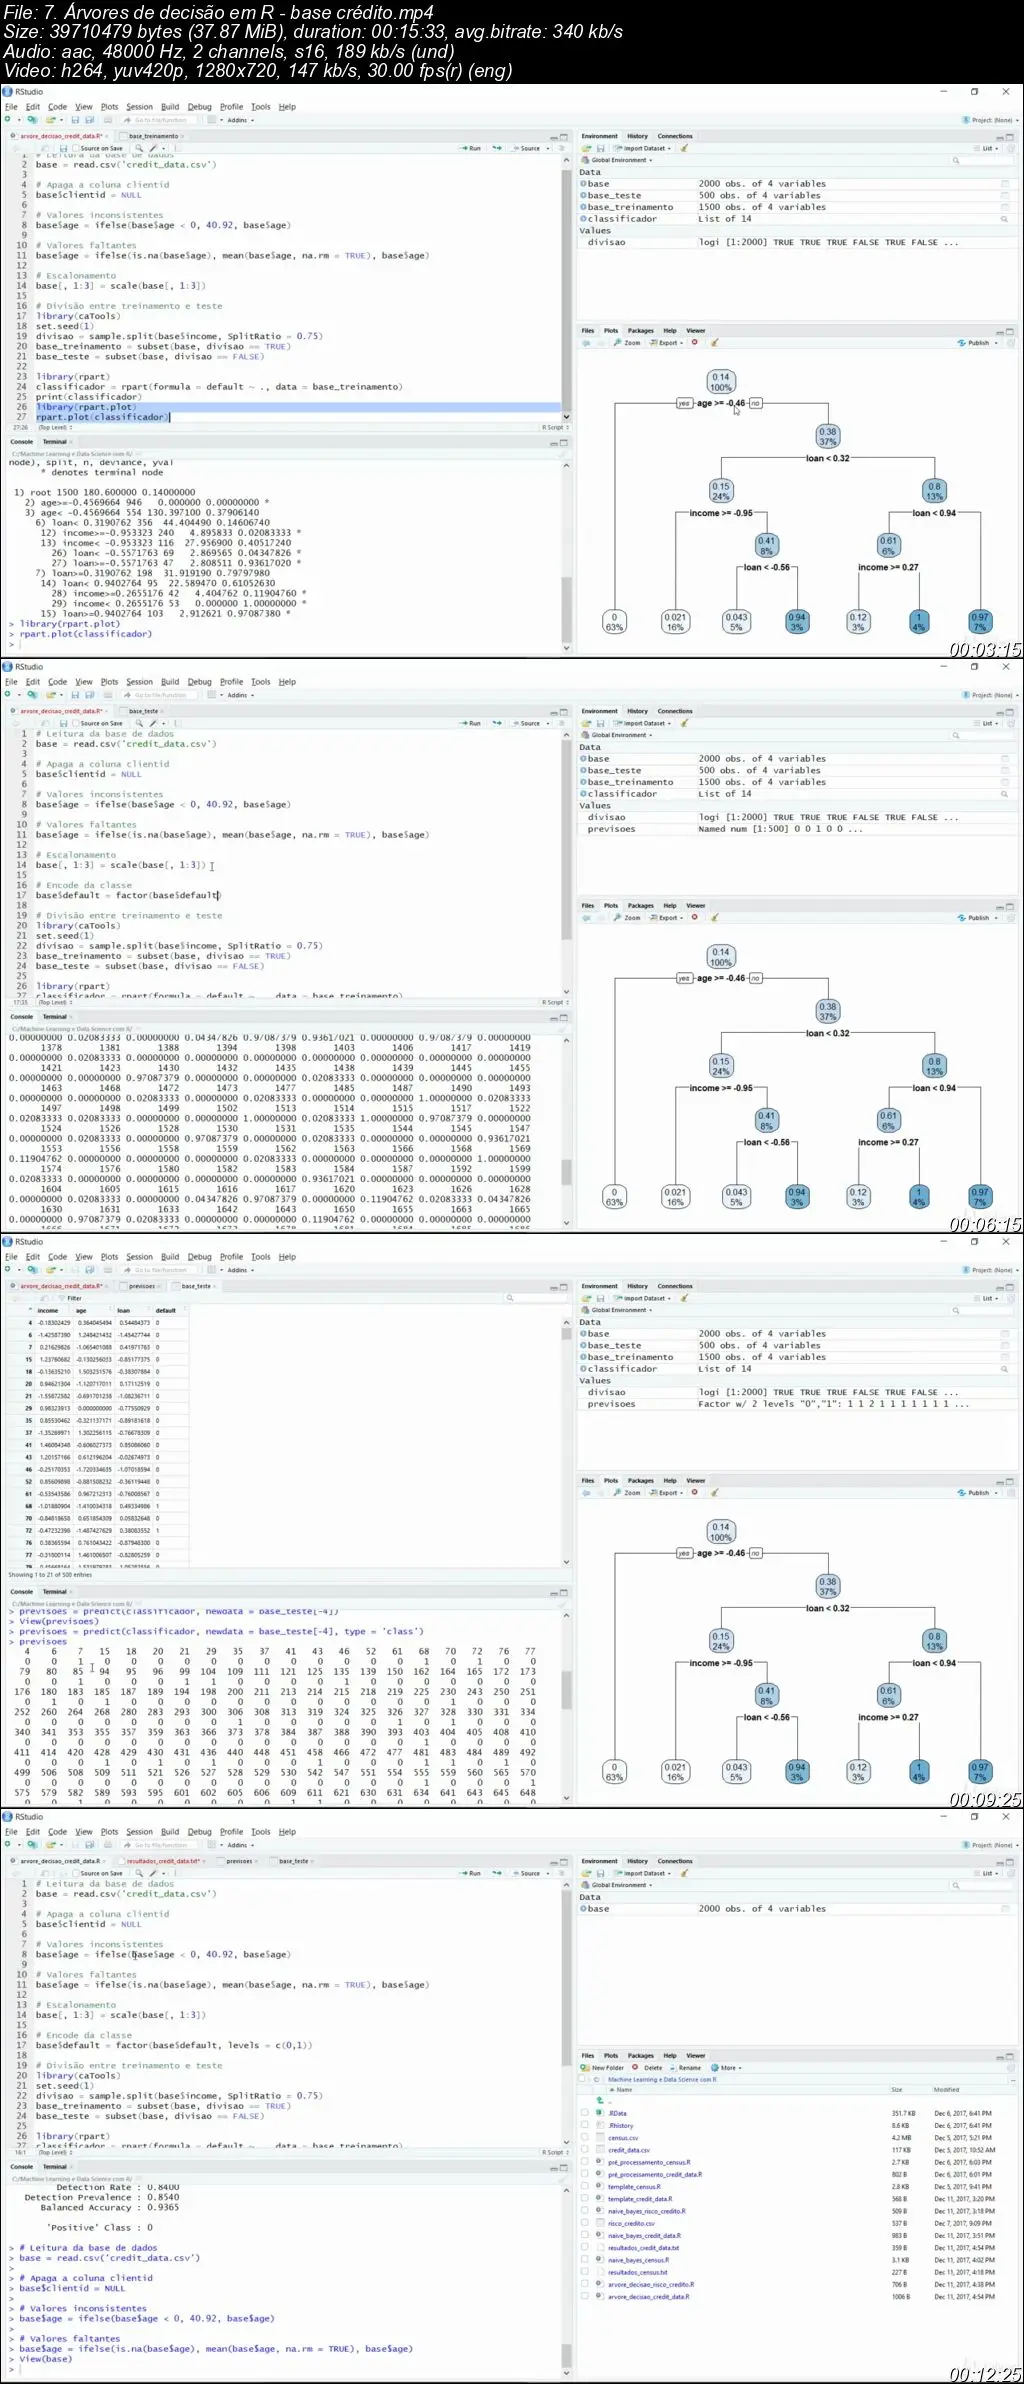Image resolution: width=1024 pixels, height=2384 pixels.
Task: Click the Environment search field in the first frame
Action: 984,160
